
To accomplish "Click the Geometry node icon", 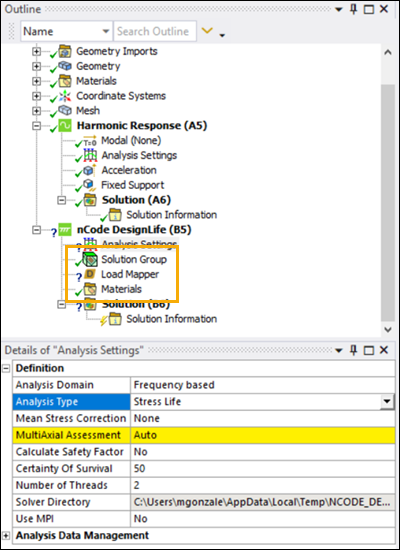I will [65, 66].
